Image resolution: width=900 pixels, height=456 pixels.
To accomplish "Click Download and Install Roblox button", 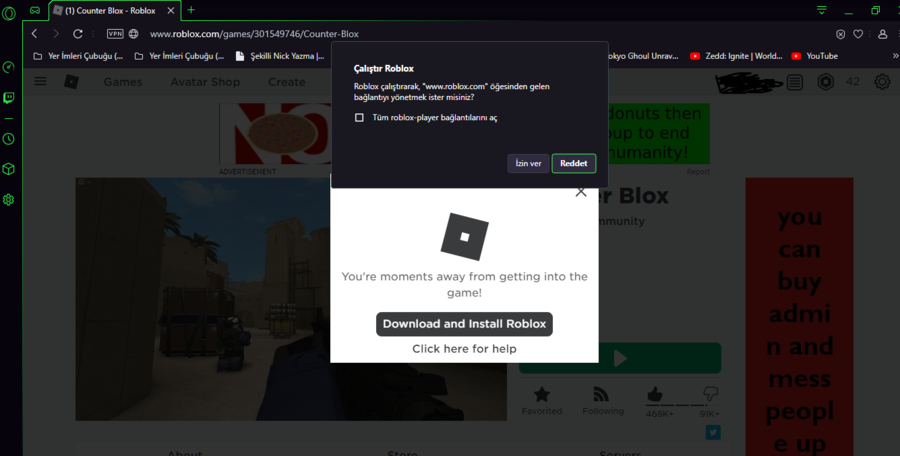I will (464, 324).
